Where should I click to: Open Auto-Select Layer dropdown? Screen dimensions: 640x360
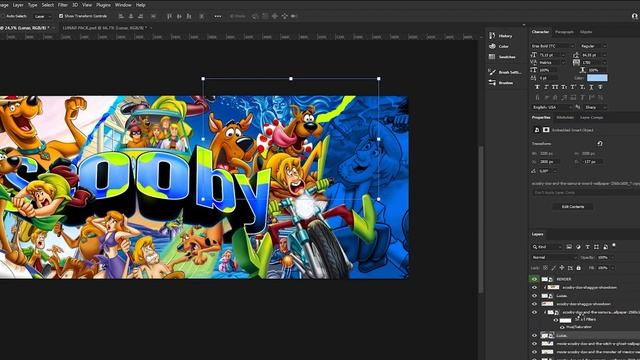tap(42, 16)
